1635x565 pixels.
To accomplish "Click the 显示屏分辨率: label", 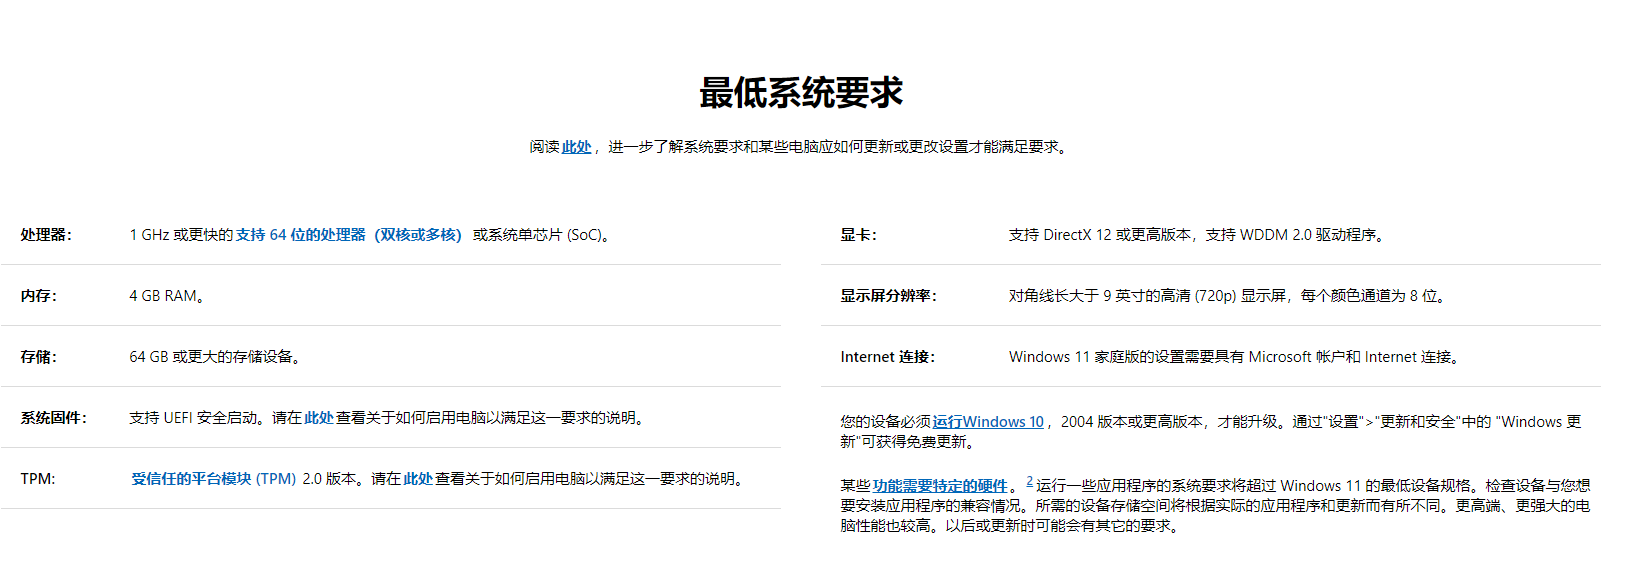I will pyautogui.click(x=889, y=296).
